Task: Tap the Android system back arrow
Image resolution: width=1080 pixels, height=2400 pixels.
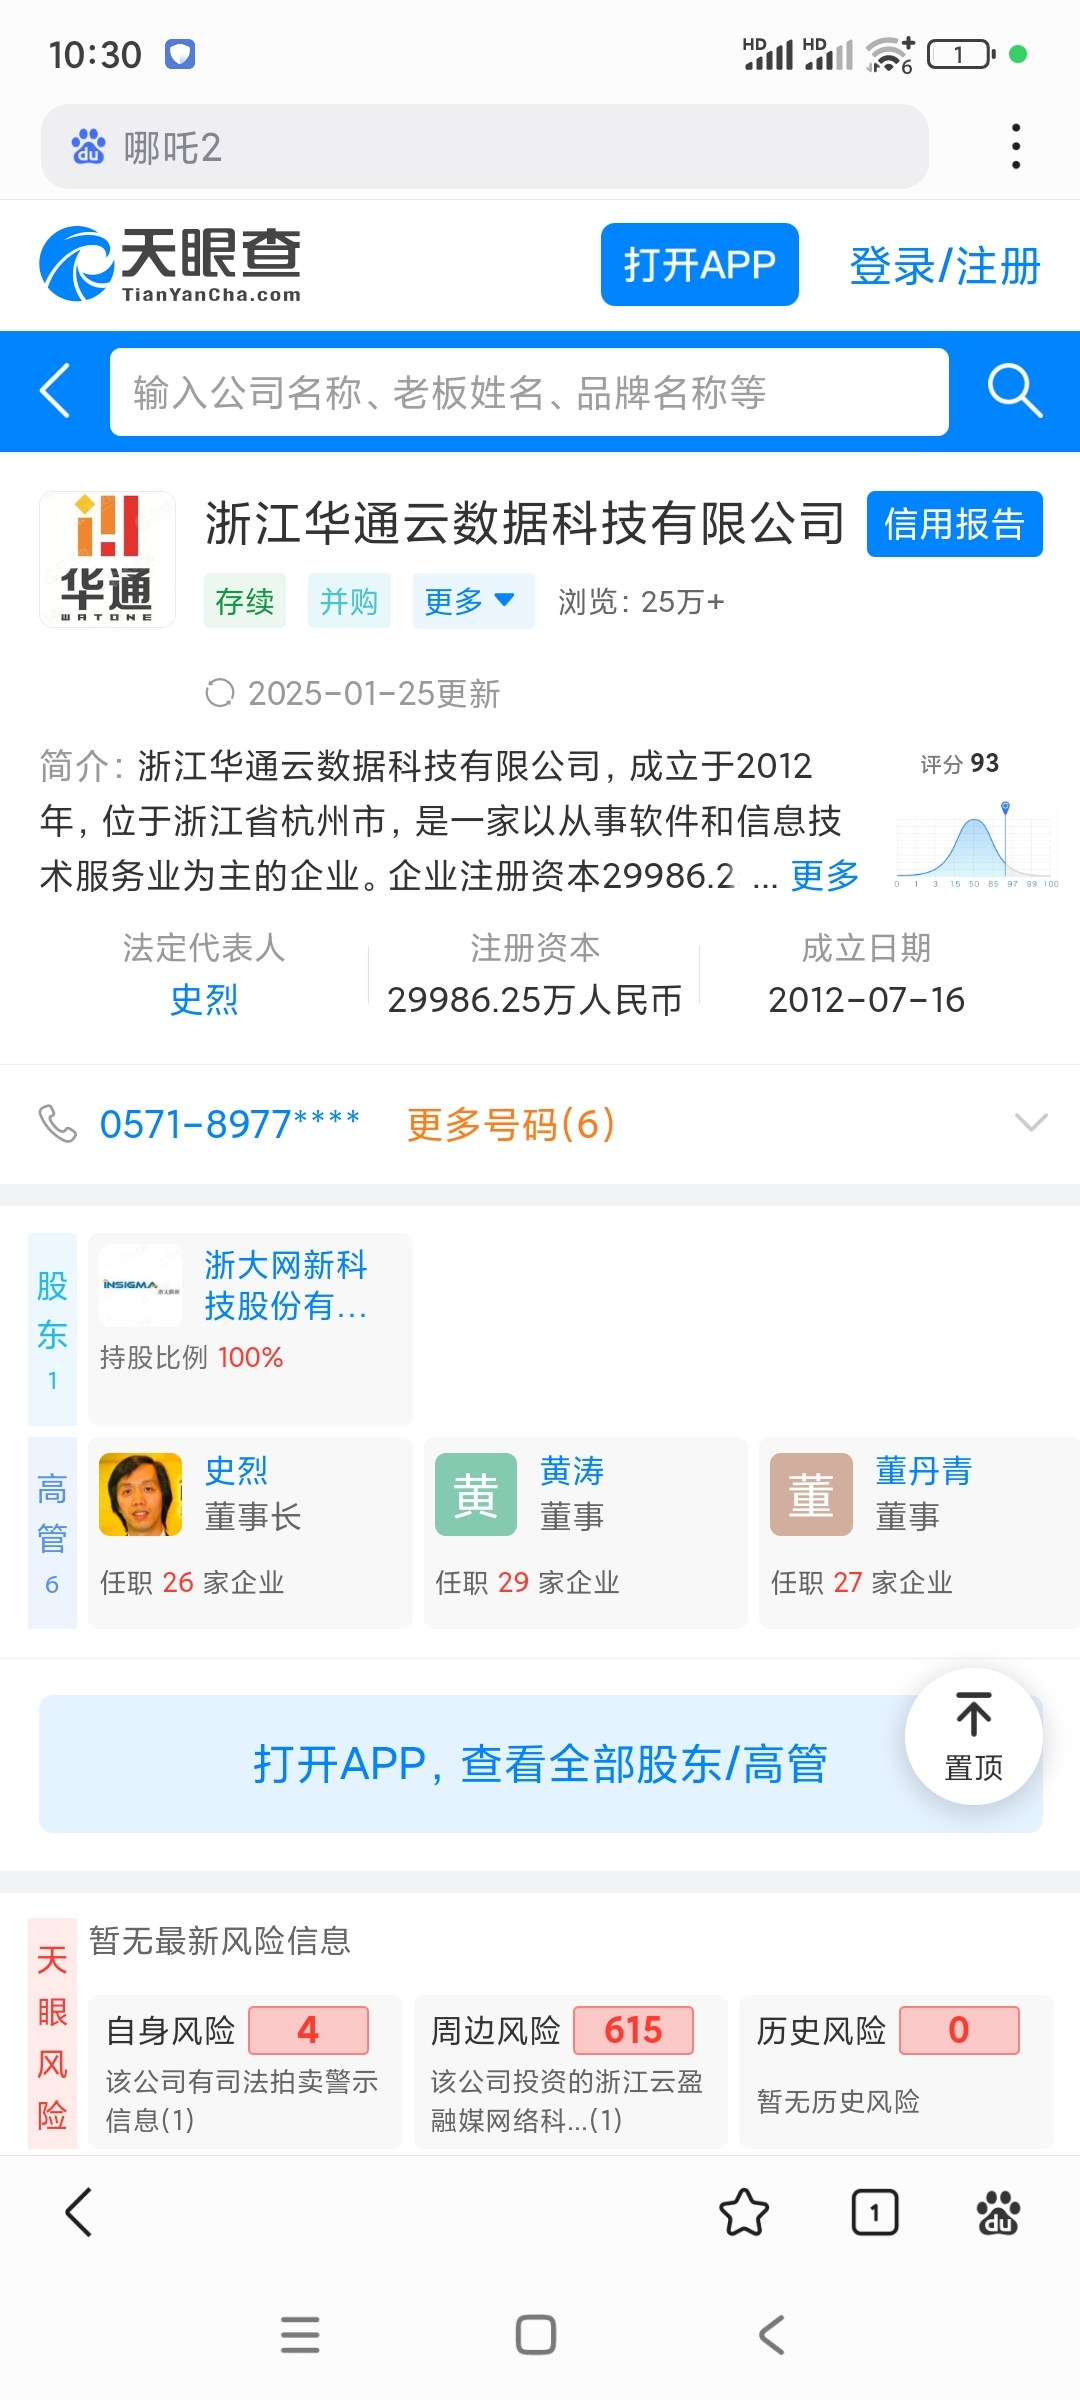Action: click(x=771, y=2335)
